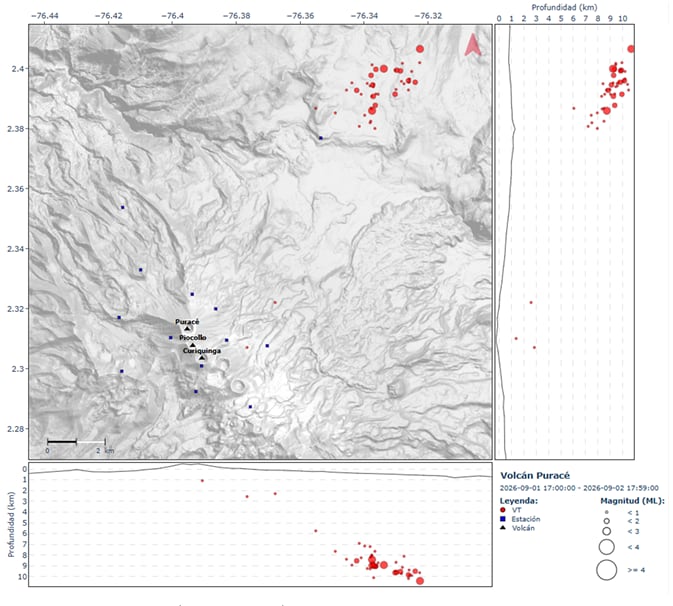Click the '2.4' latitude tick label

[19, 69]
